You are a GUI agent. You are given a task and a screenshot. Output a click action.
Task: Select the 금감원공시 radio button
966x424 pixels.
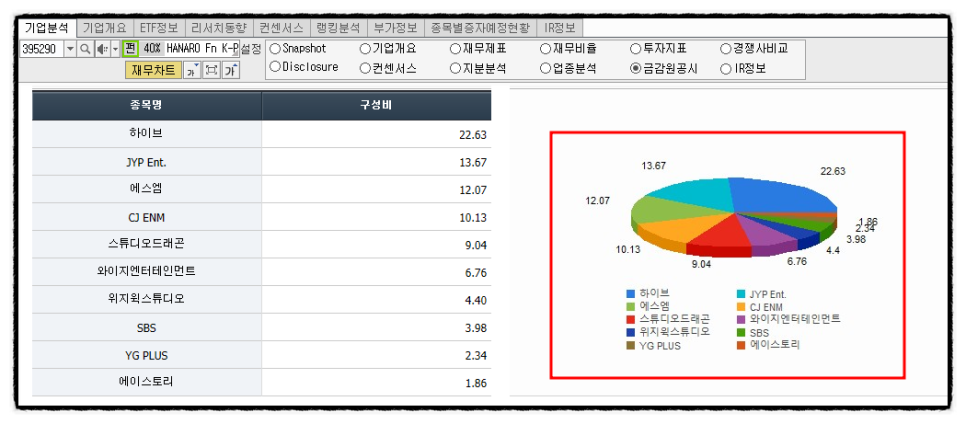point(636,68)
